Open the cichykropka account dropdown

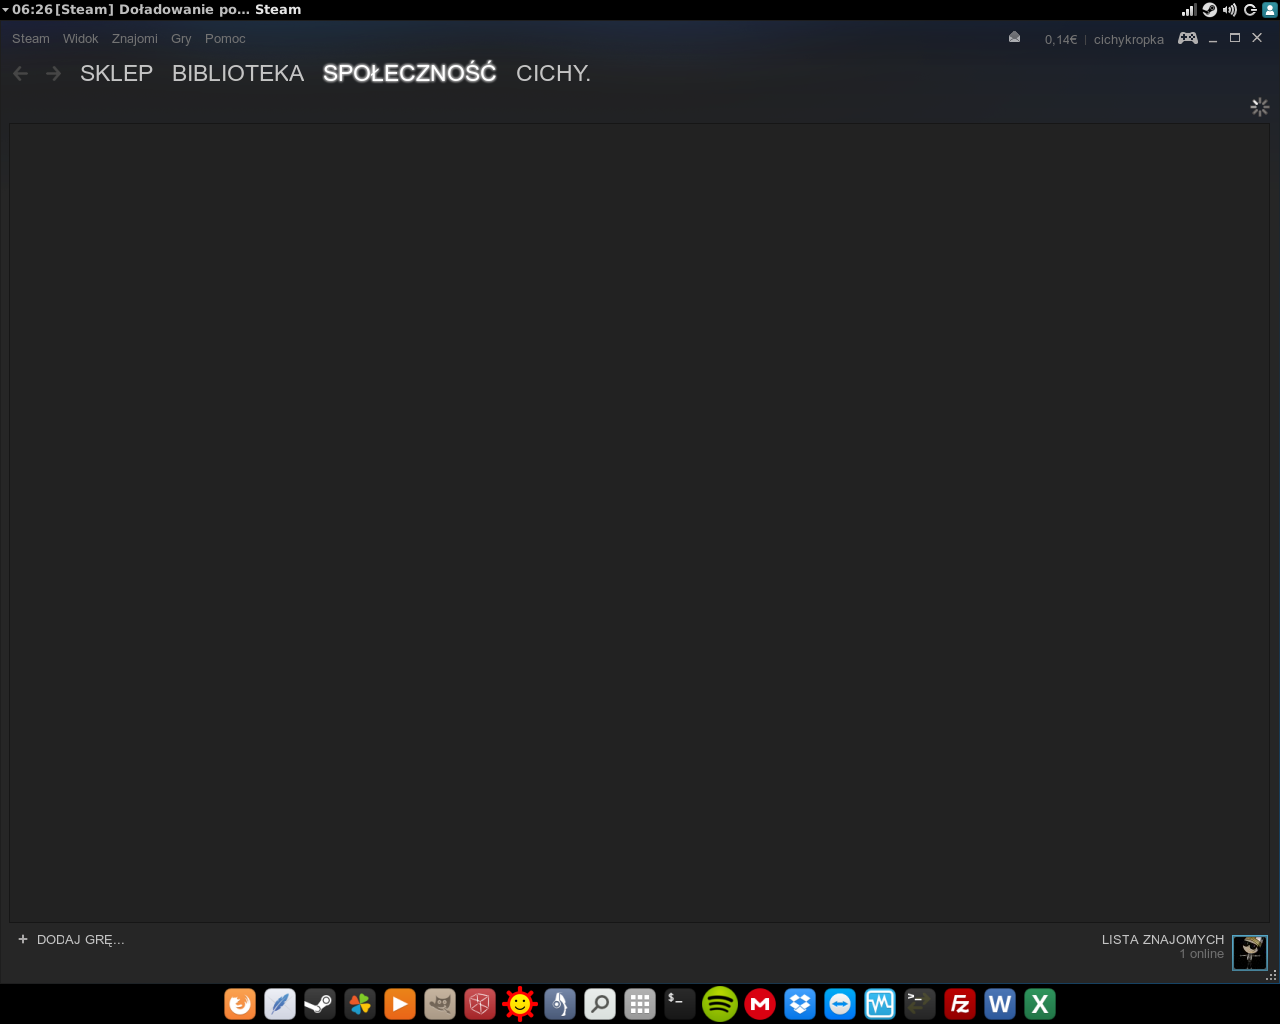(x=1129, y=40)
